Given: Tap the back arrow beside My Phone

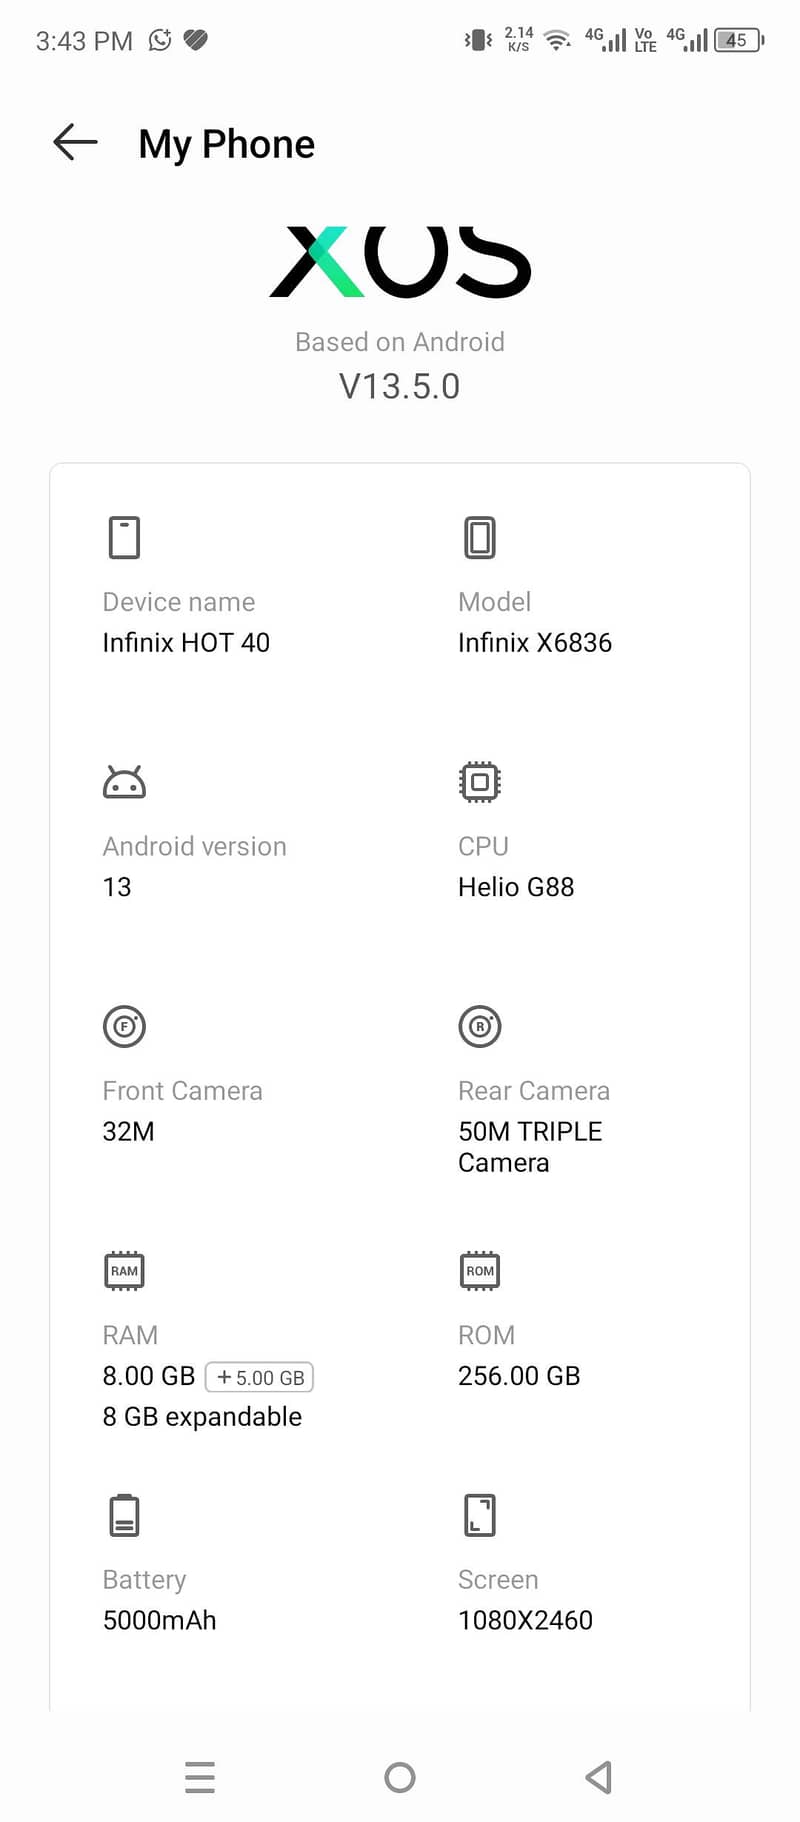Looking at the screenshot, I should click(x=75, y=143).
